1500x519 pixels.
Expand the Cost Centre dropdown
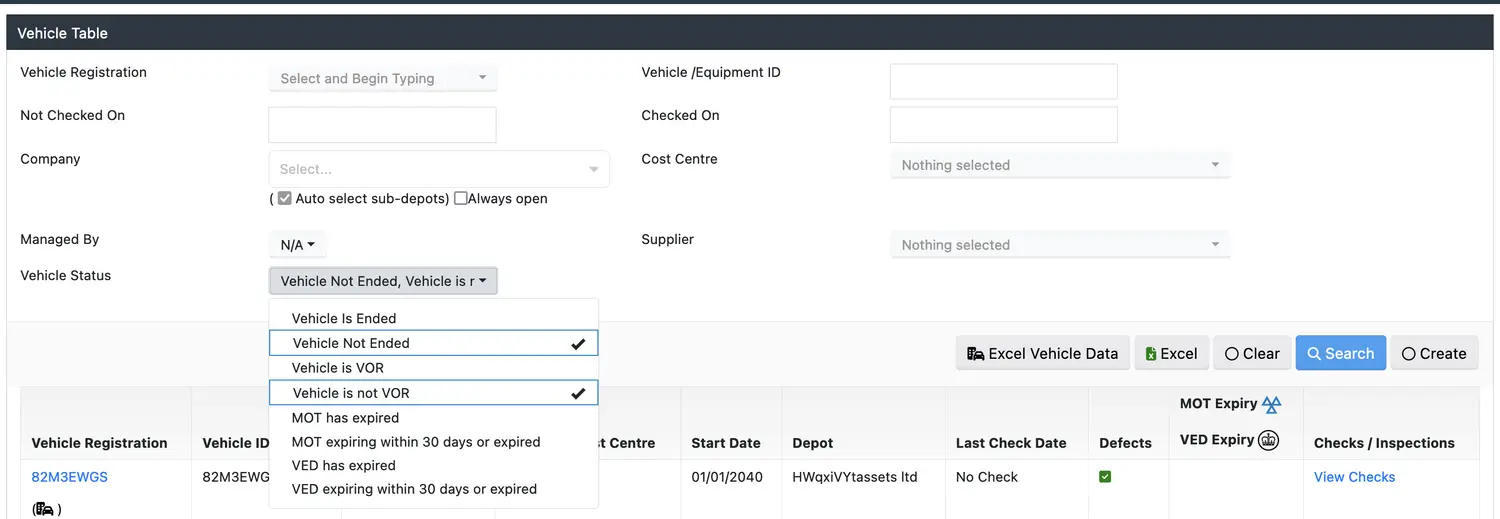coord(1060,165)
